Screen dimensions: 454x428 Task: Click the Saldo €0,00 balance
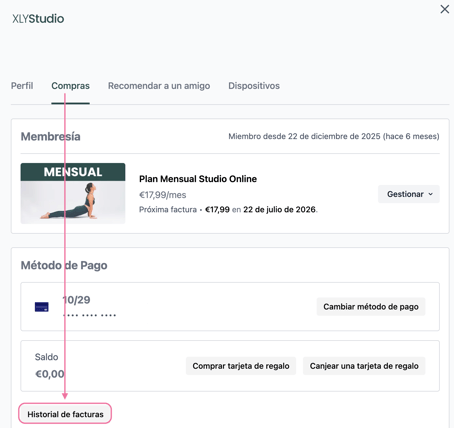pos(49,366)
